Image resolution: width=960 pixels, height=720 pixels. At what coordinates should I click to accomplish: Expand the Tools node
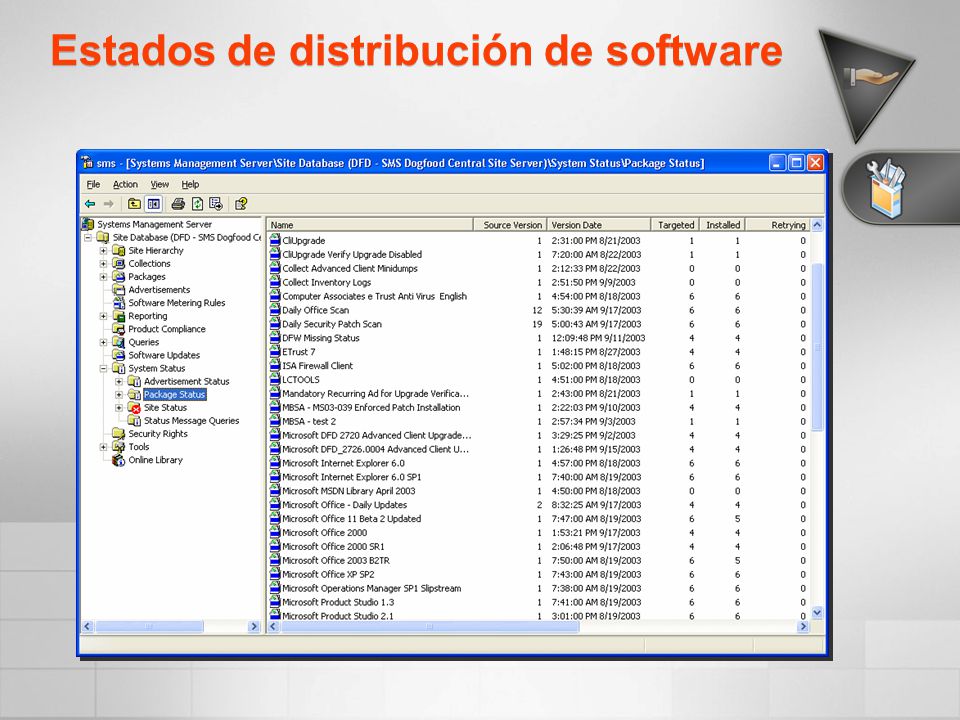[x=103, y=447]
